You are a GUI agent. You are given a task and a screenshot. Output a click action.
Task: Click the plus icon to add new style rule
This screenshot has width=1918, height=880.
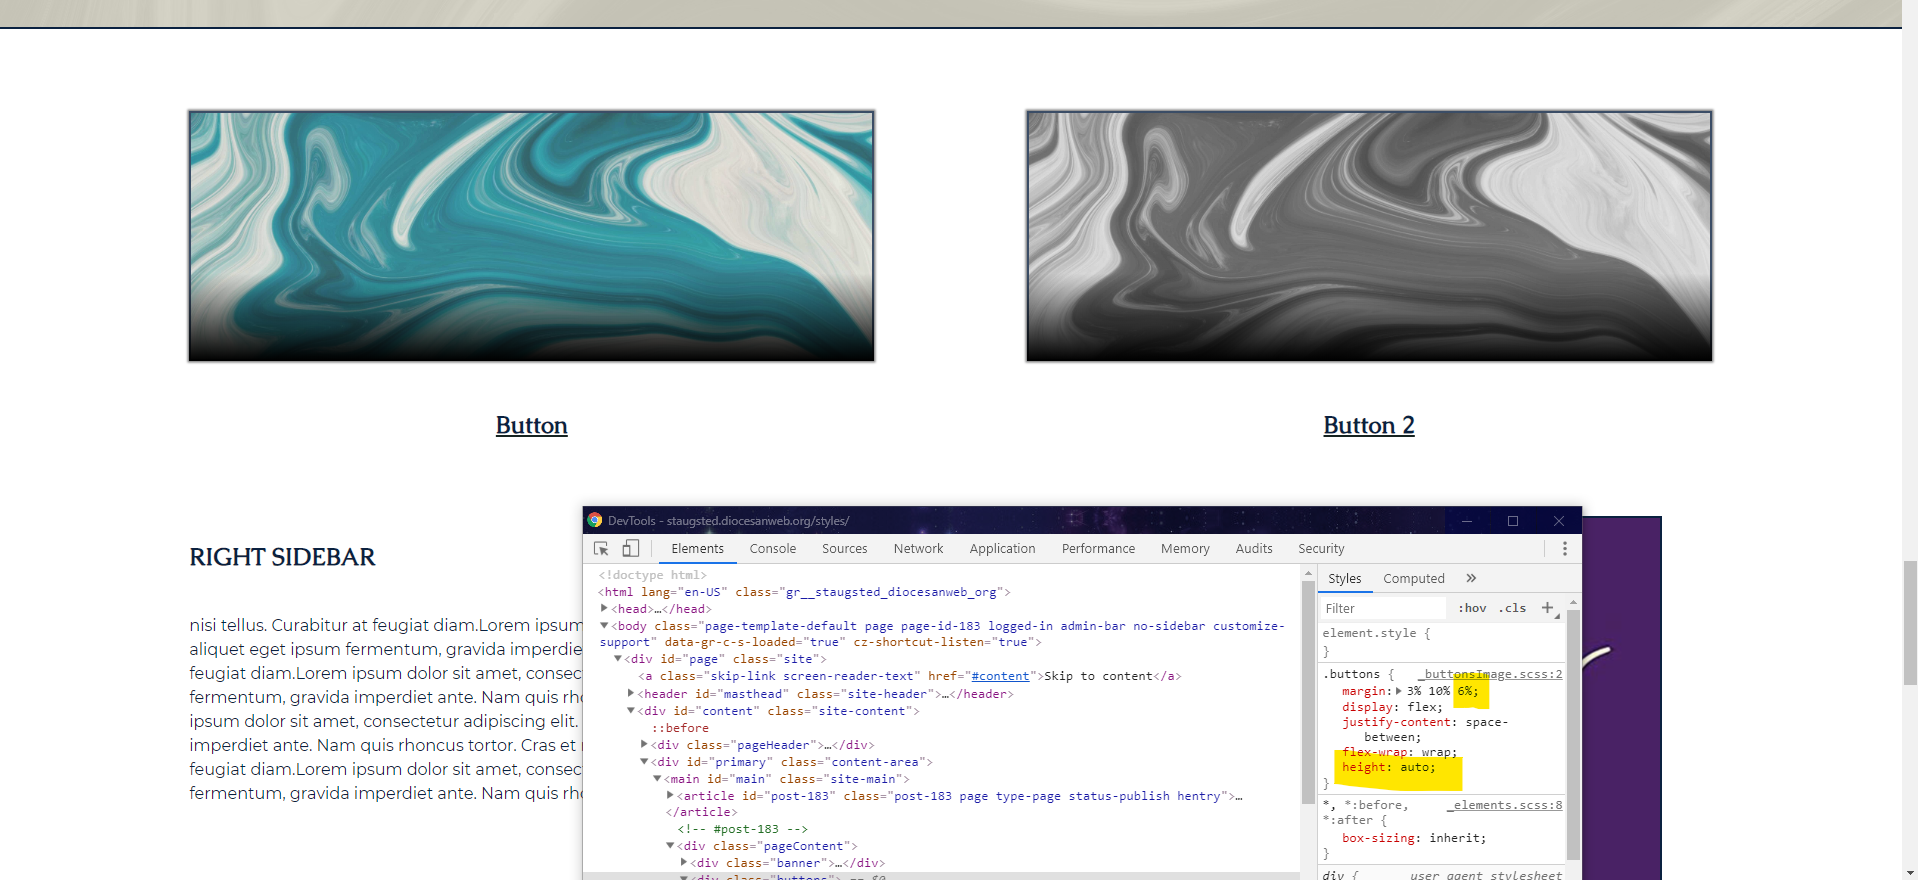pos(1547,608)
